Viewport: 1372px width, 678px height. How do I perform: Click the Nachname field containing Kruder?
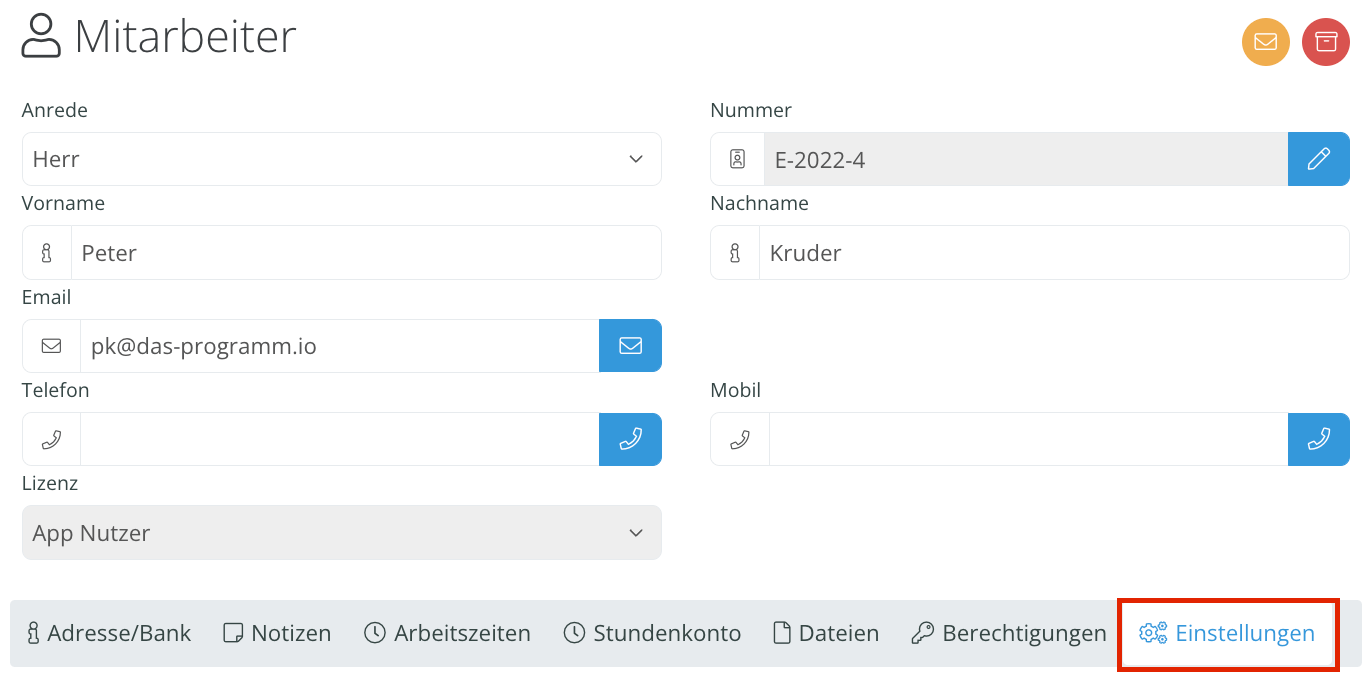(x=1054, y=253)
